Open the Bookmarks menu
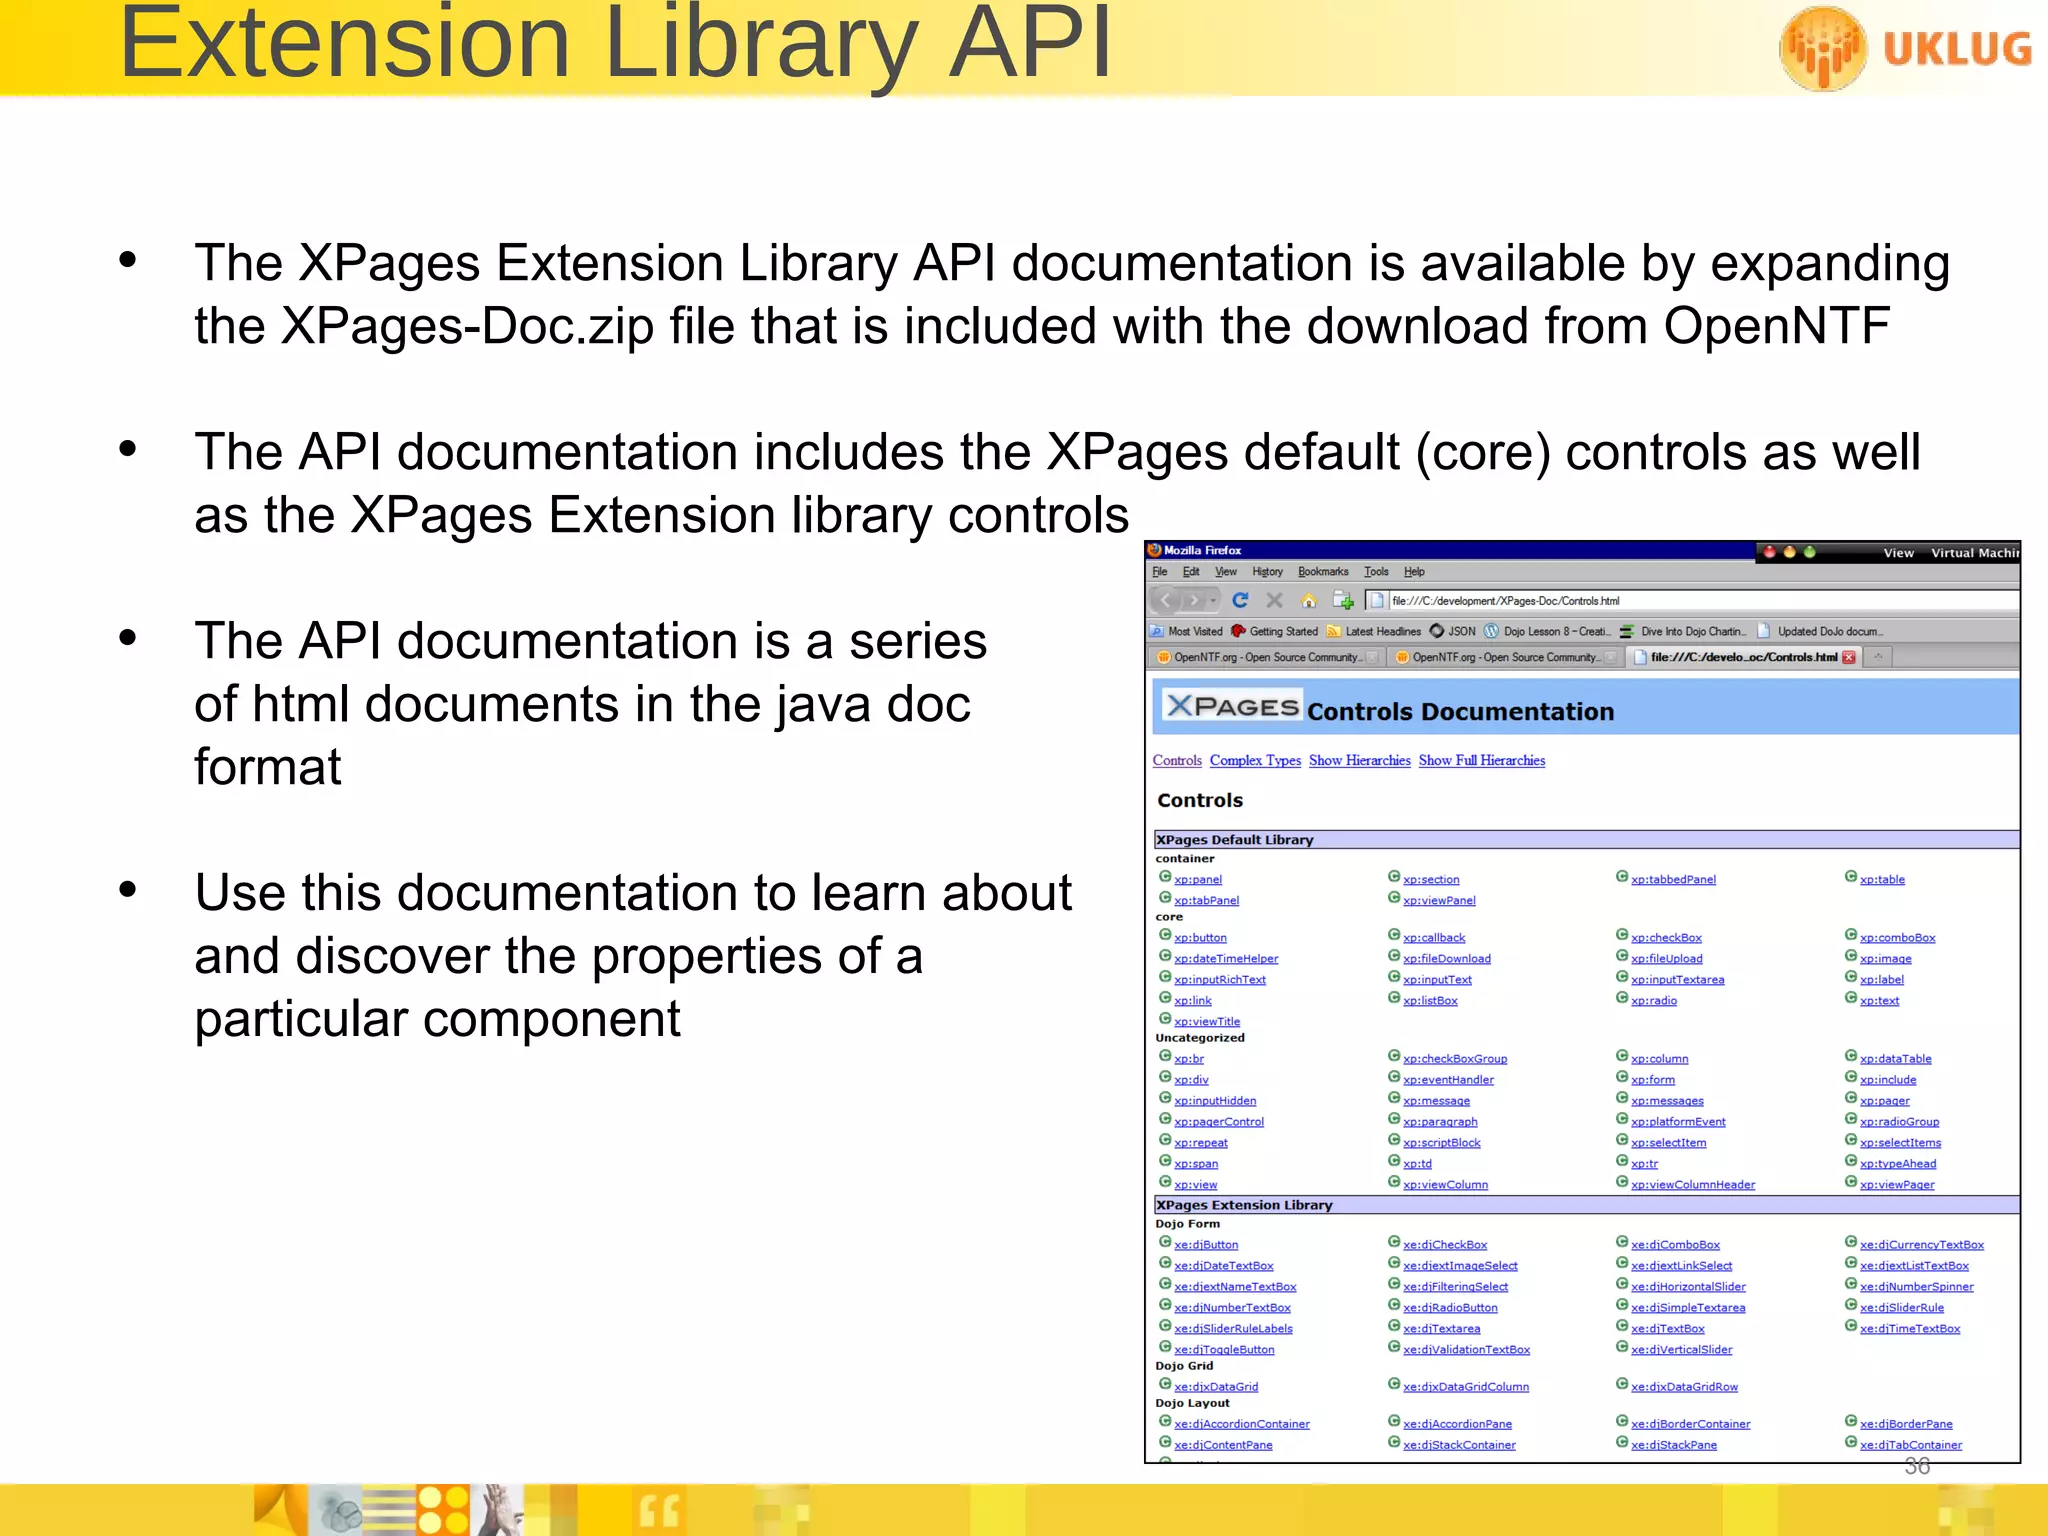The image size is (2048, 1536). coord(1323,572)
